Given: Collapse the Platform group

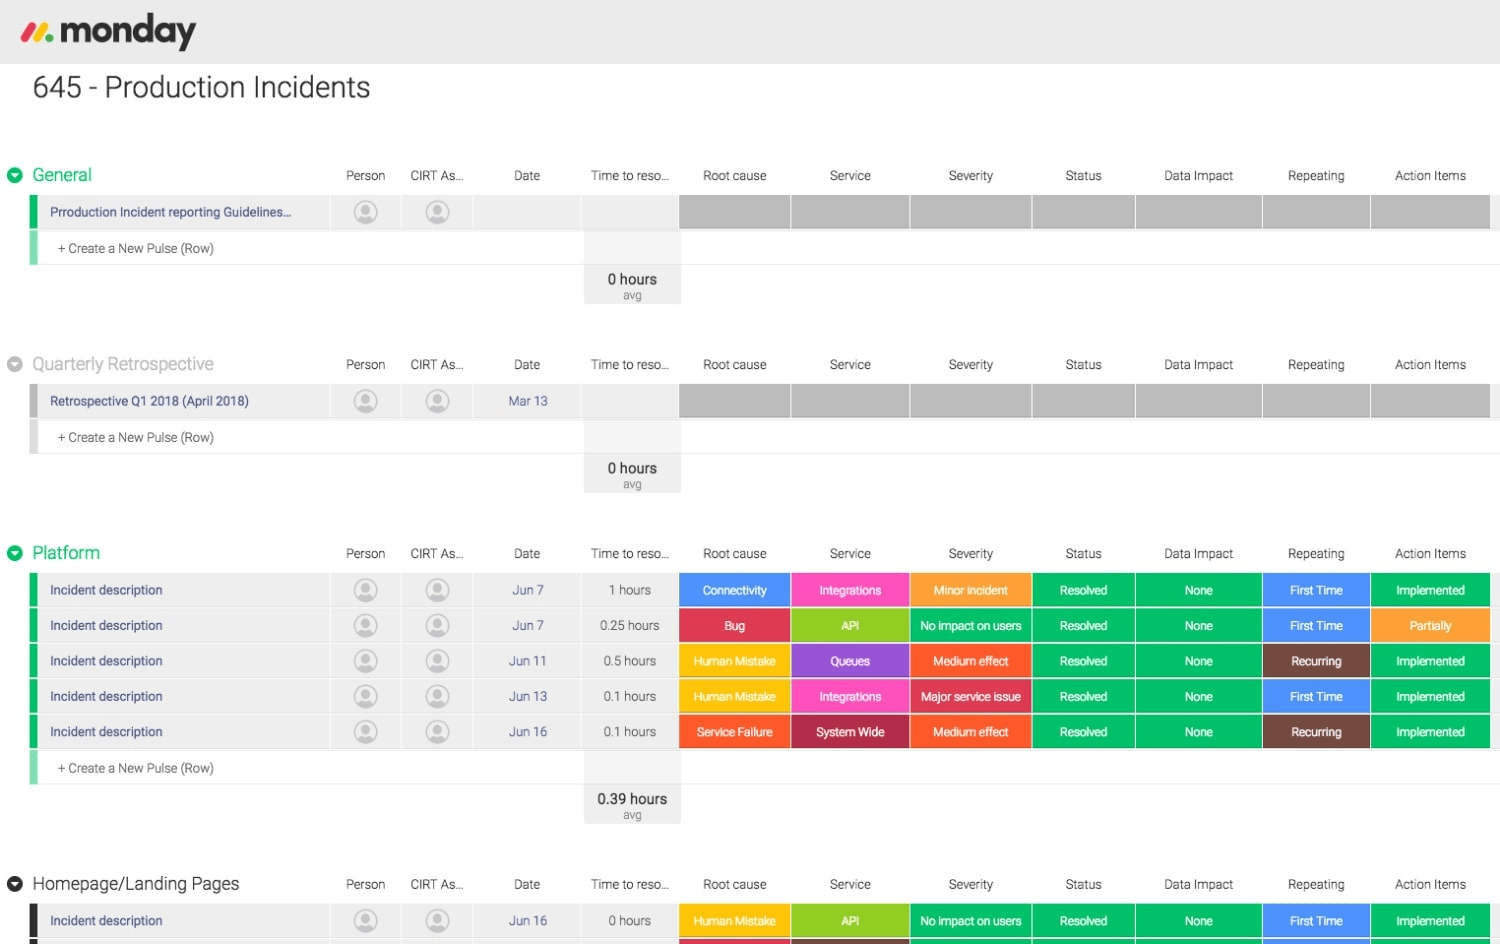Looking at the screenshot, I should pos(15,554).
